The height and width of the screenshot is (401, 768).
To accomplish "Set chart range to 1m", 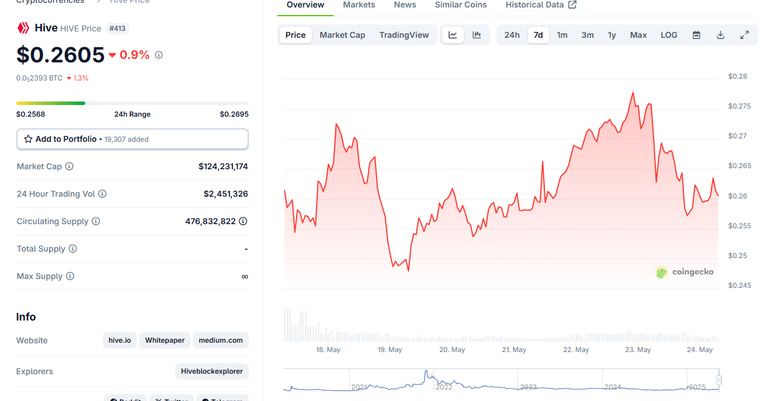I will (x=562, y=35).
